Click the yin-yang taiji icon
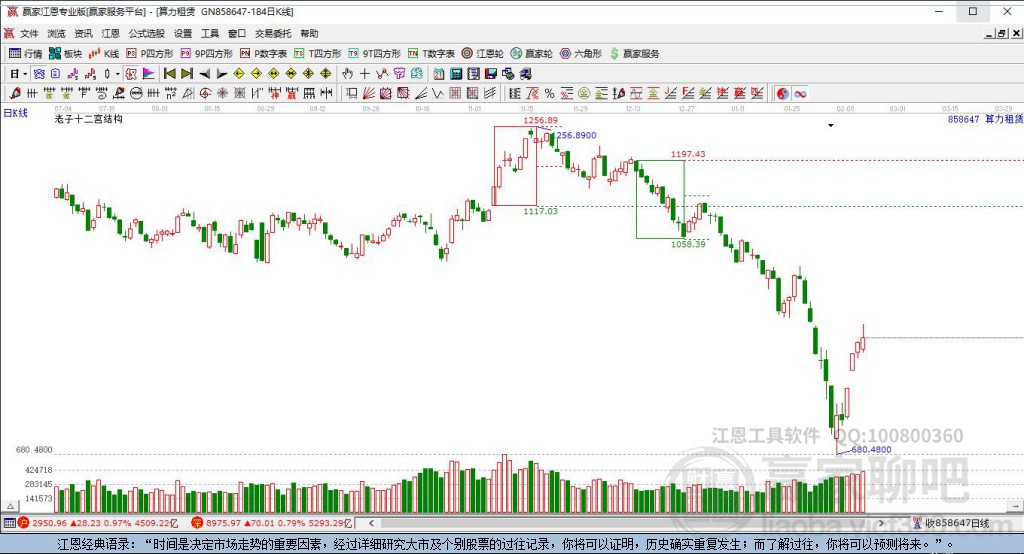The image size is (1024, 554). 782,93
